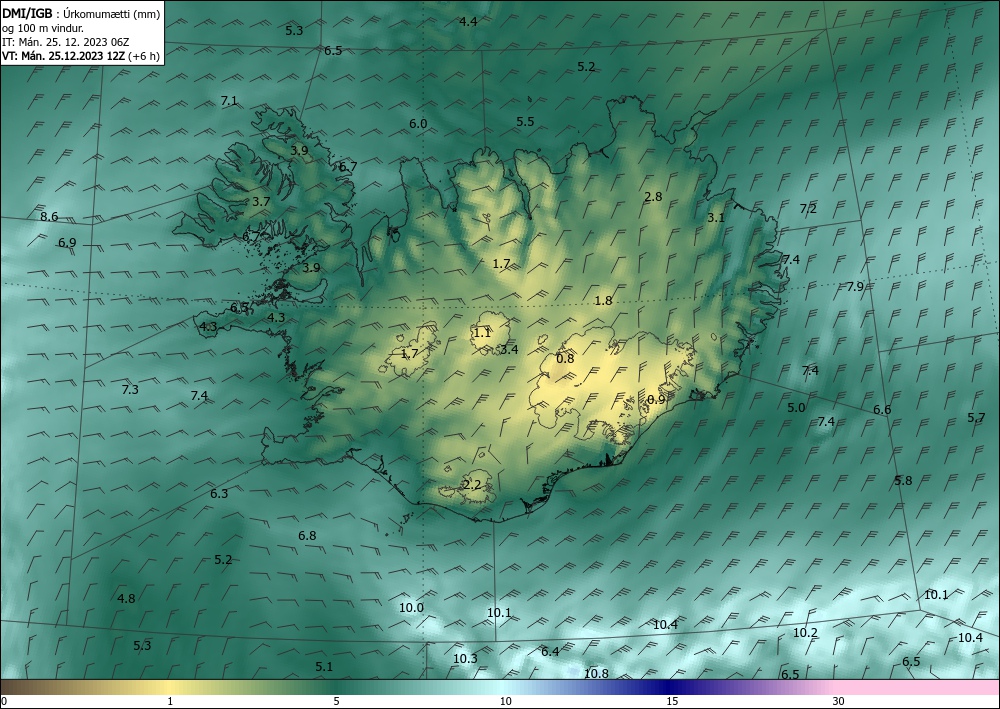Click the 10.2 value on the map
The image size is (1000, 709).
(805, 633)
